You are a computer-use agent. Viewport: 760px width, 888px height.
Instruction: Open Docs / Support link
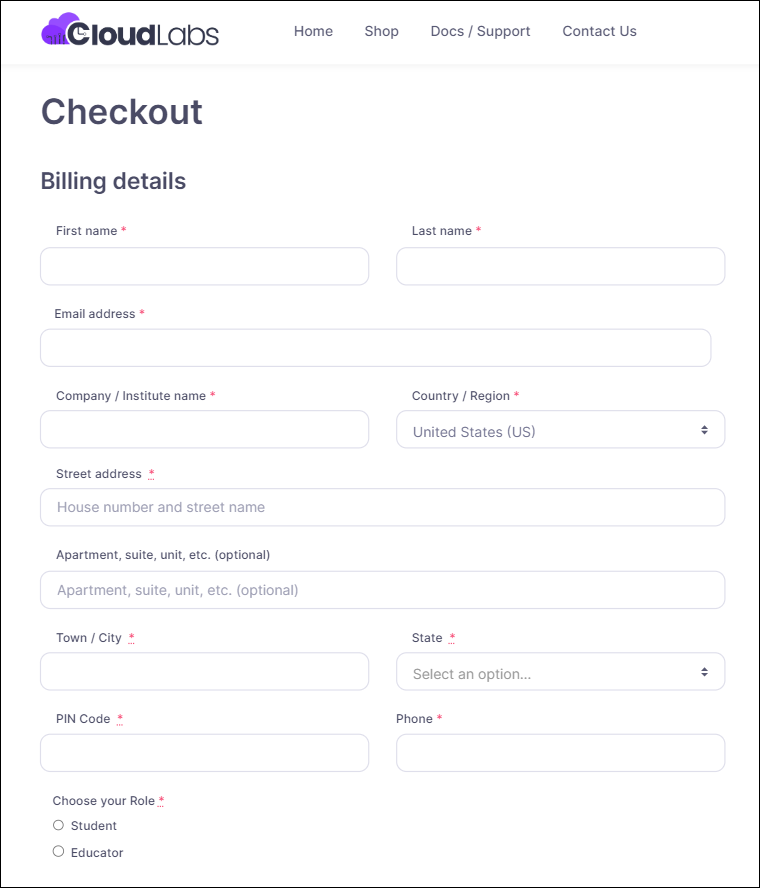click(x=480, y=31)
